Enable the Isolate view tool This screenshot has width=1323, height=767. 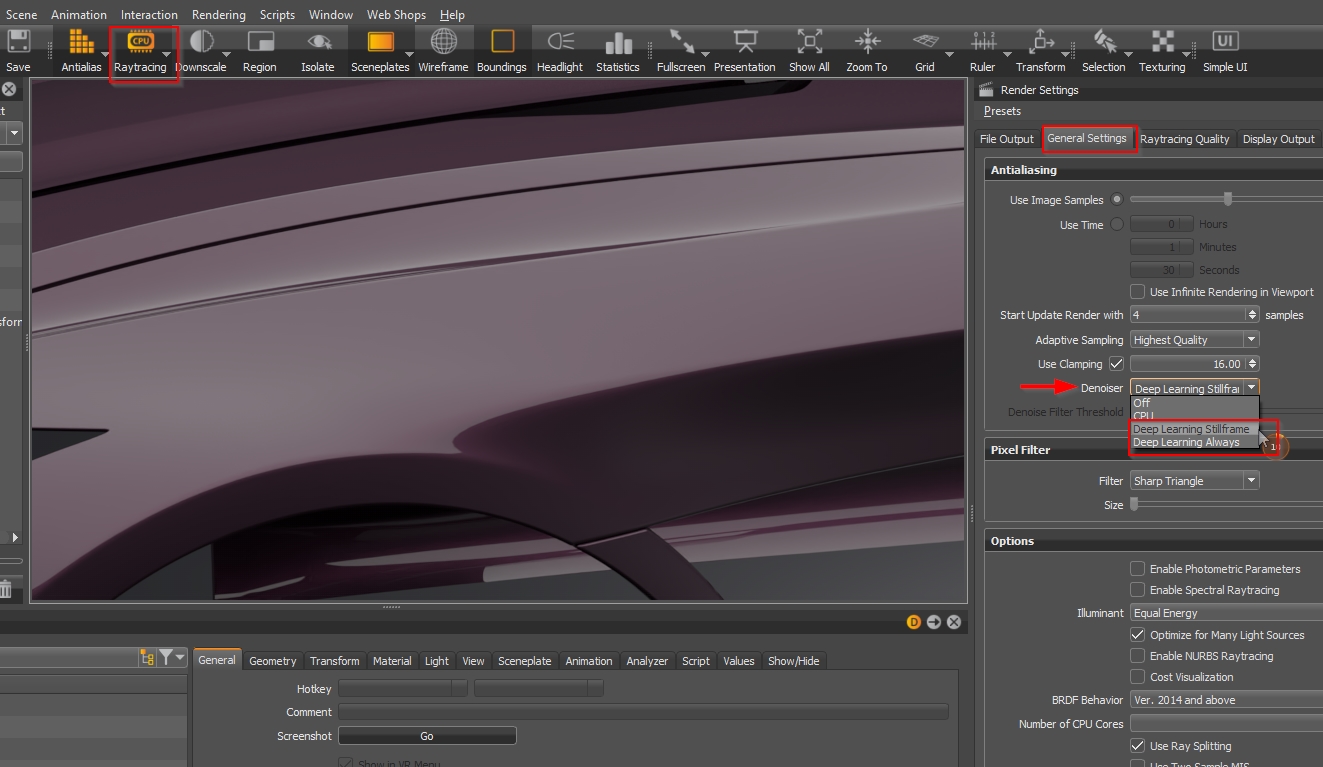[318, 43]
